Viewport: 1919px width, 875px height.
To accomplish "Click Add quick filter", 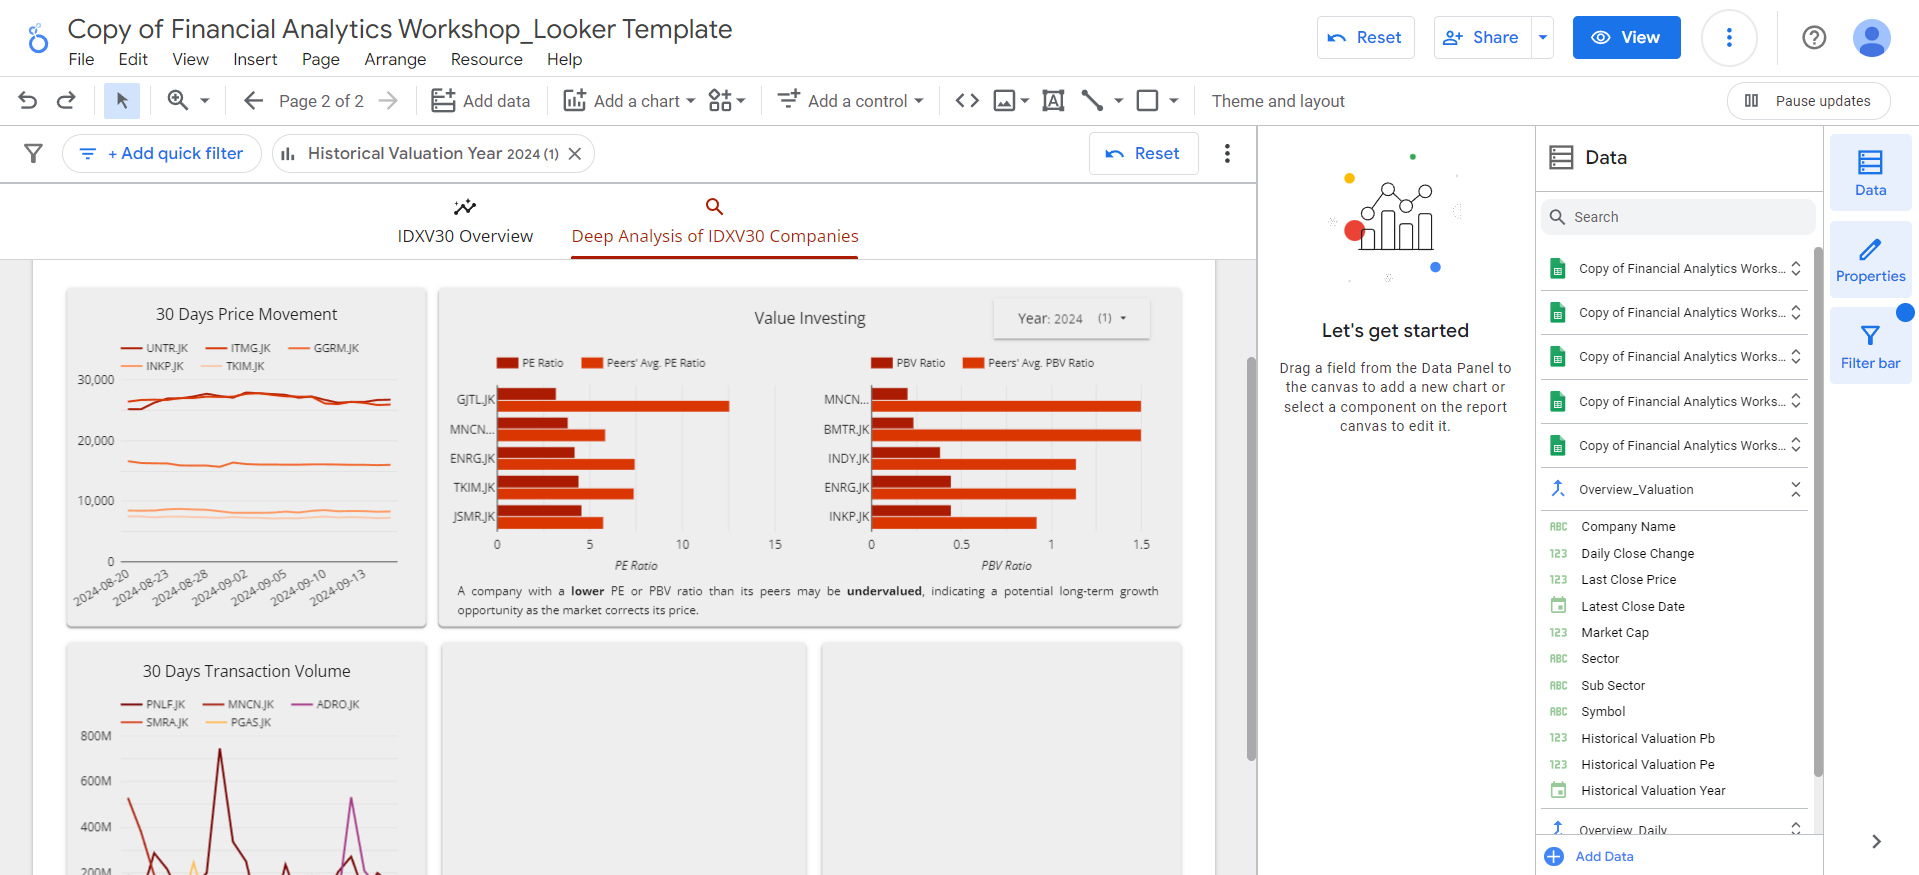I will (x=162, y=153).
